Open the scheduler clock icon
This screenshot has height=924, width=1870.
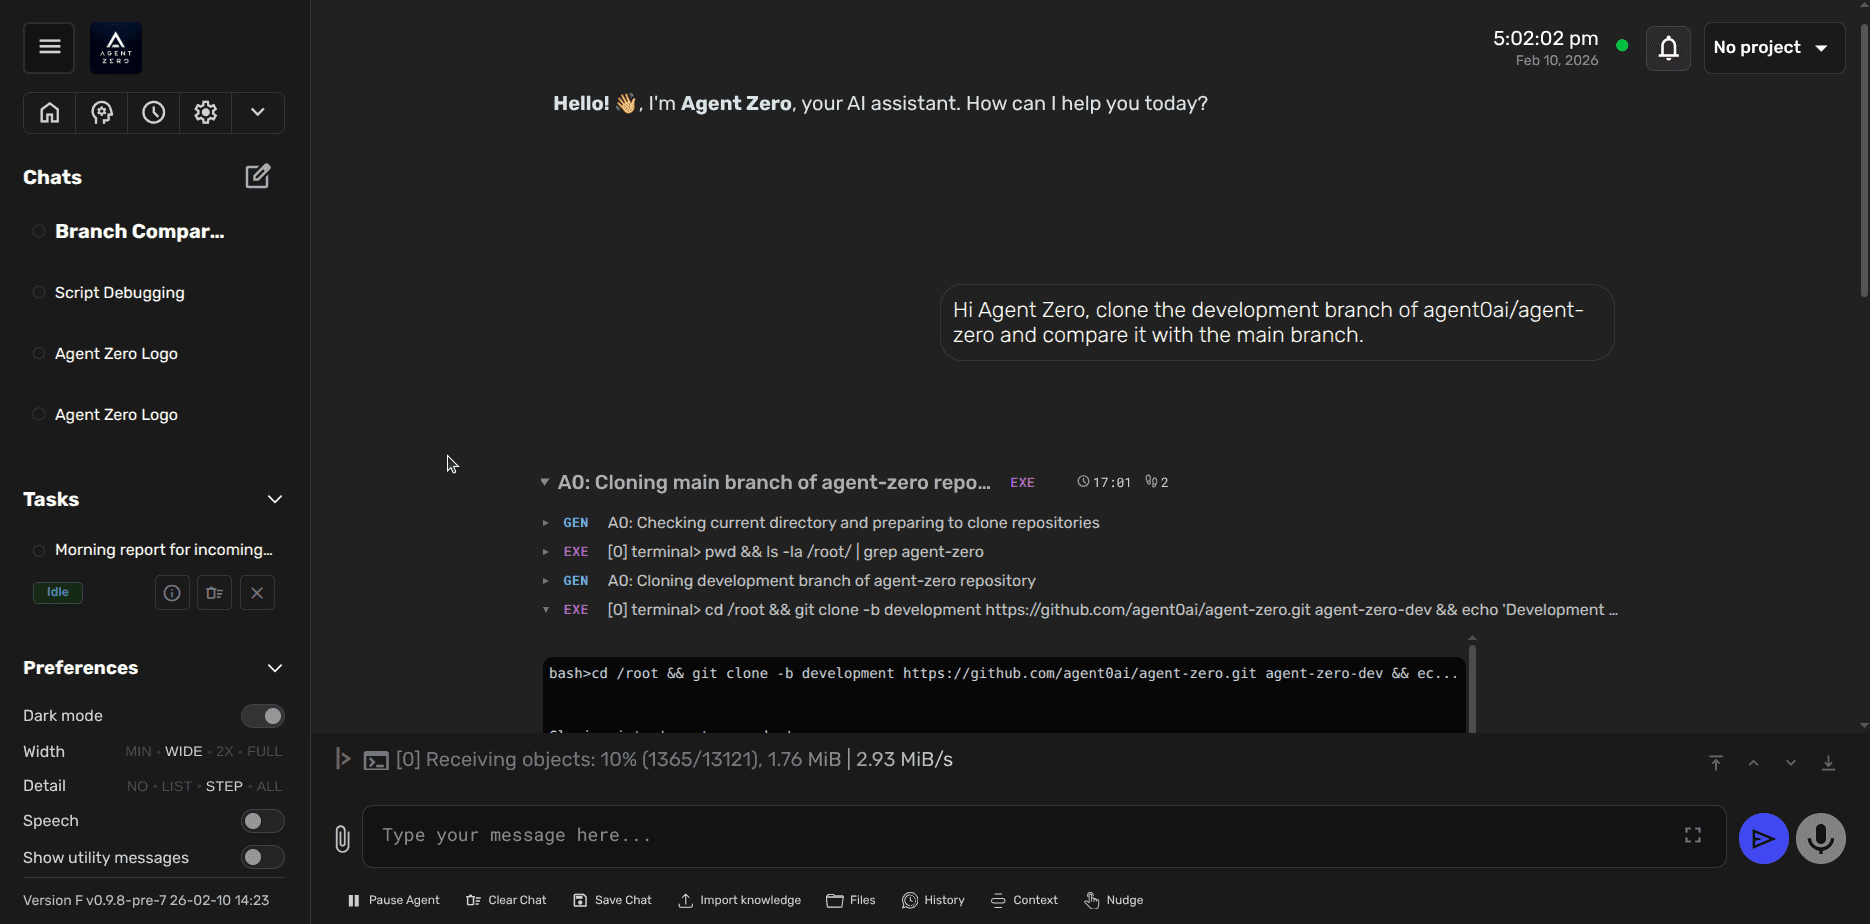(154, 113)
